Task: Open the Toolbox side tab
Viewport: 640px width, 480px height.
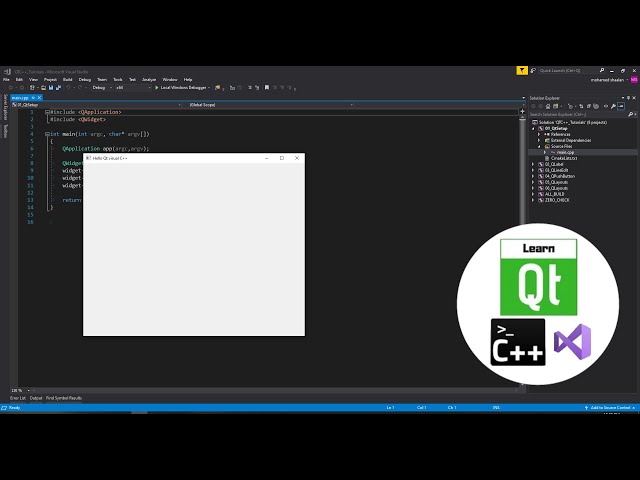Action: pyautogui.click(x=5, y=131)
